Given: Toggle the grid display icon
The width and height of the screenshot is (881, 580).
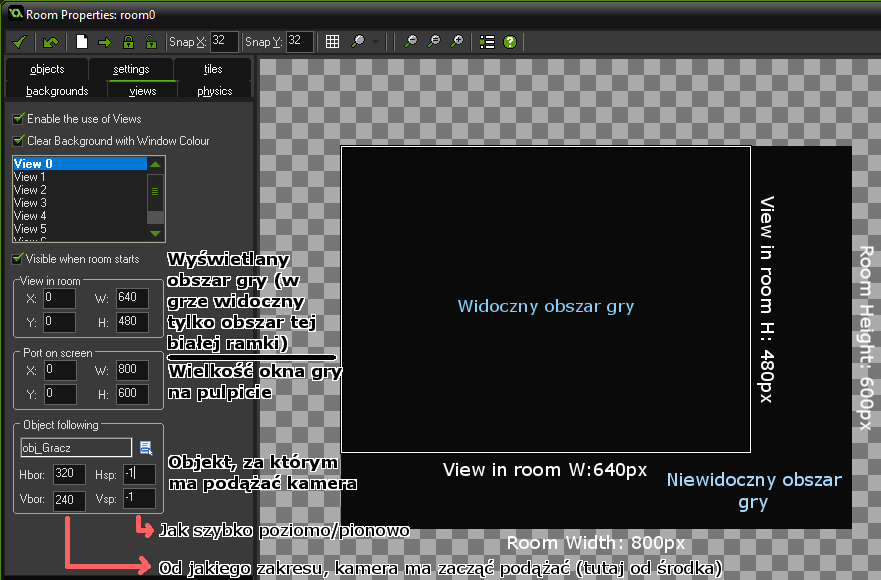Looking at the screenshot, I should (333, 42).
